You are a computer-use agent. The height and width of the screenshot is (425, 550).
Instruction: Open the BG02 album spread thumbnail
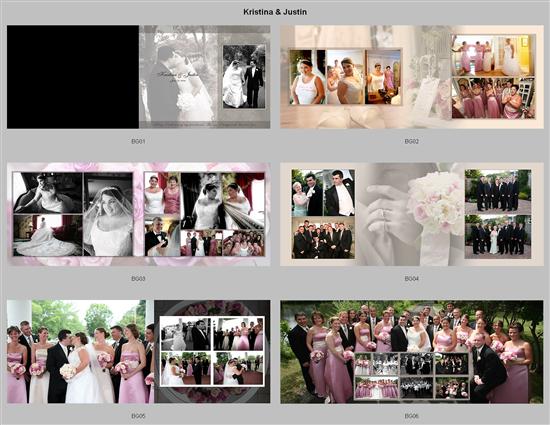click(x=412, y=77)
